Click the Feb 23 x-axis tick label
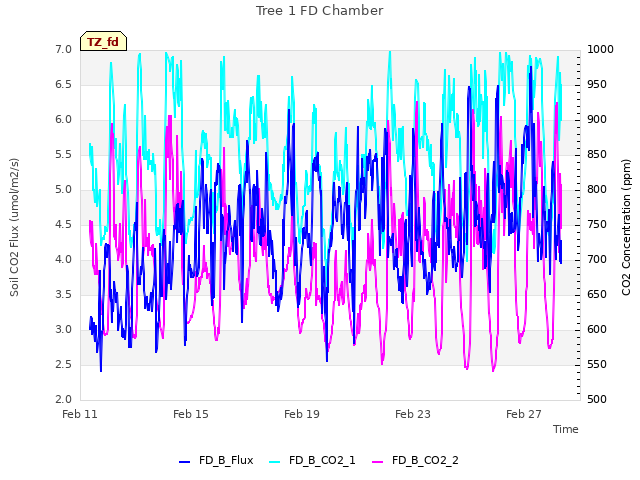Image resolution: width=640 pixels, height=480 pixels. pyautogui.click(x=413, y=414)
